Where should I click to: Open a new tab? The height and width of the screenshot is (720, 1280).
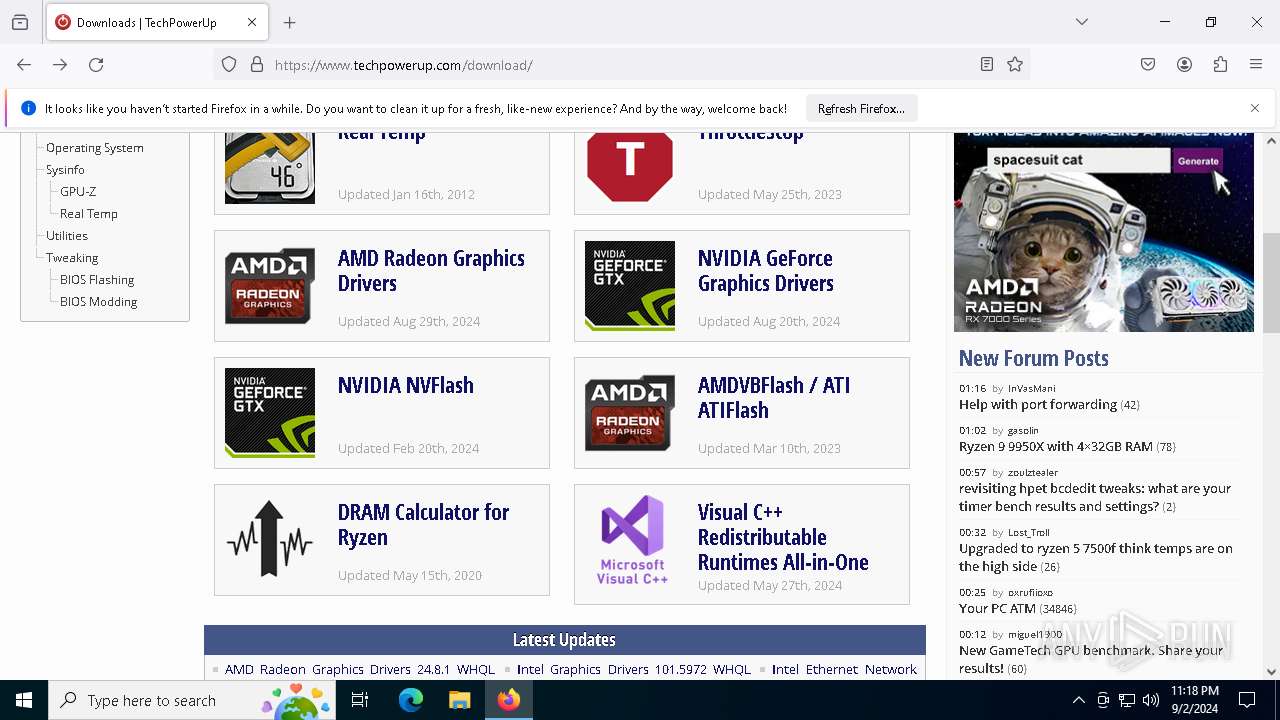(290, 22)
